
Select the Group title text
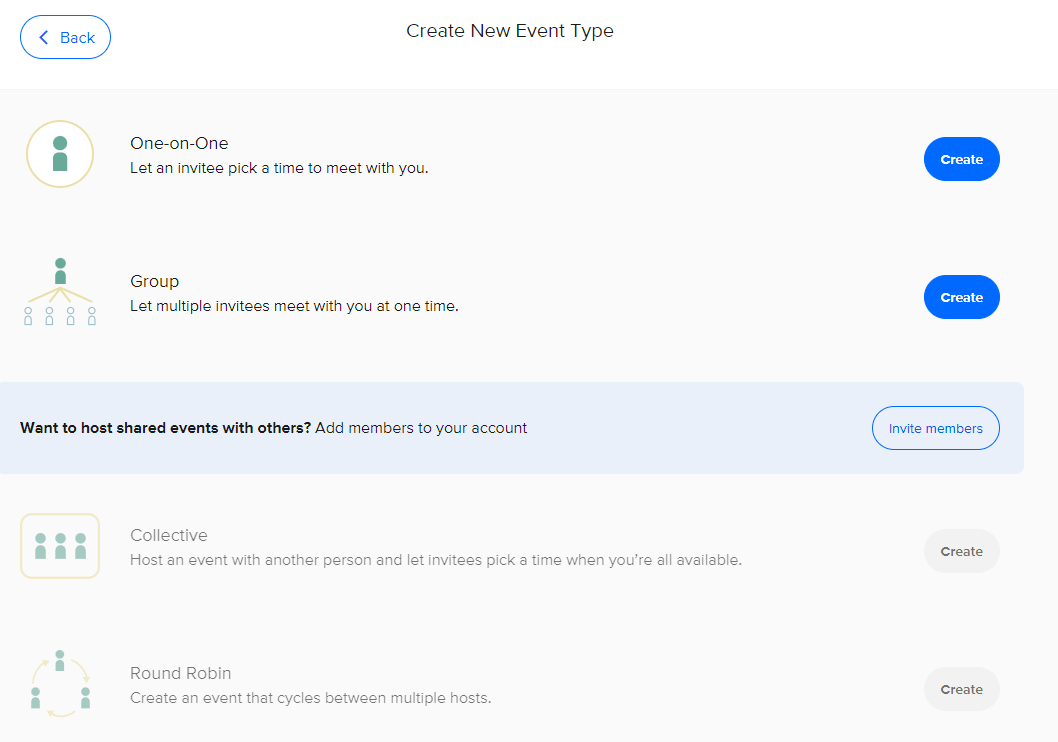(x=155, y=281)
